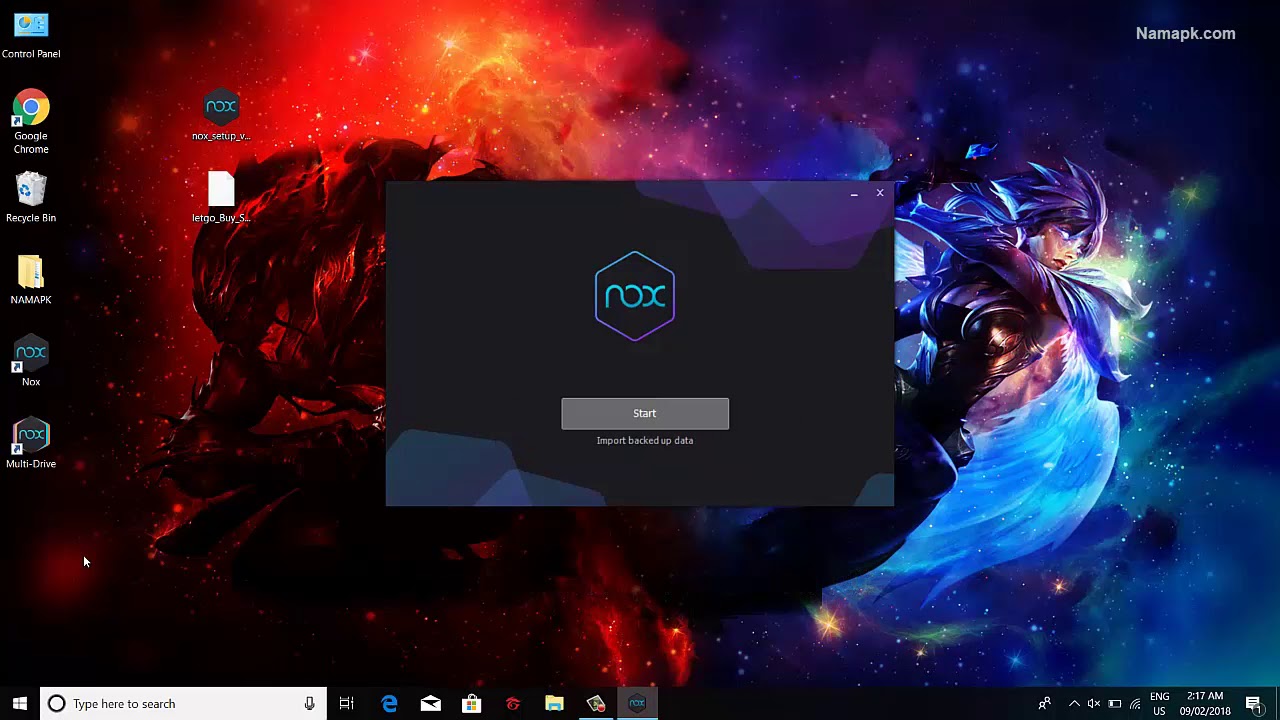Select the nox_setup installer file icon

[x=221, y=116]
